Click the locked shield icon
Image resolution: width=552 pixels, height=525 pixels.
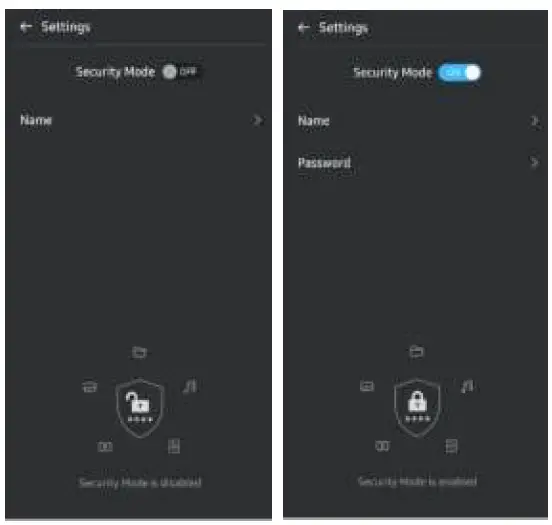point(417,407)
